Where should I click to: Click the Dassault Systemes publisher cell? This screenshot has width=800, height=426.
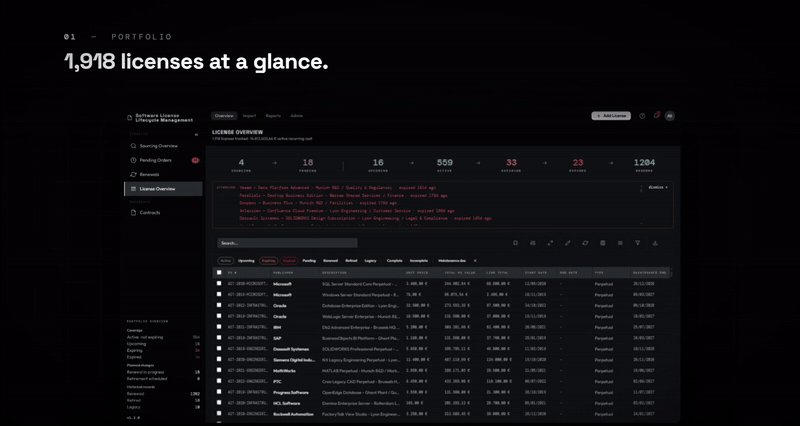[291, 349]
